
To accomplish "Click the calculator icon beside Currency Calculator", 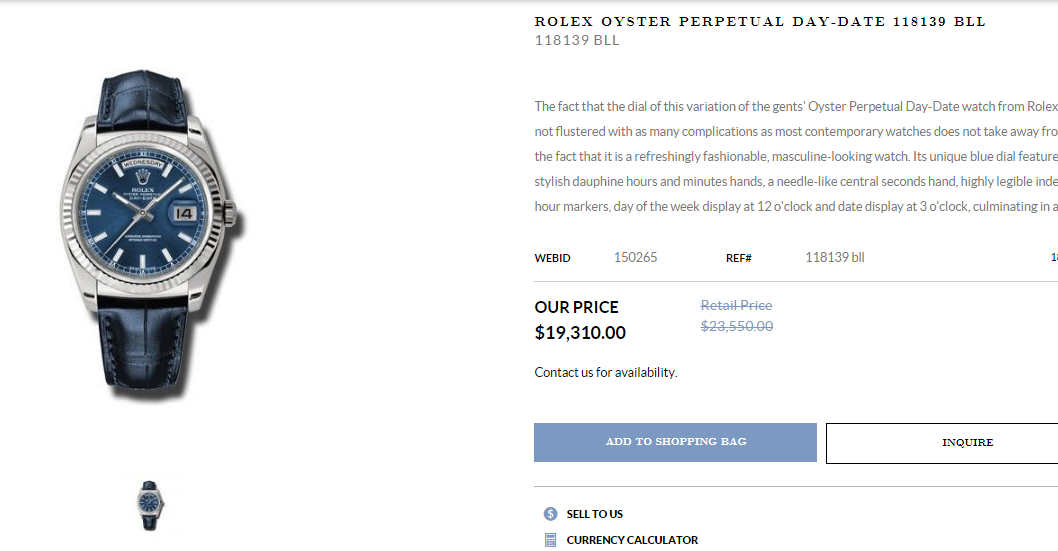I will tap(551, 540).
